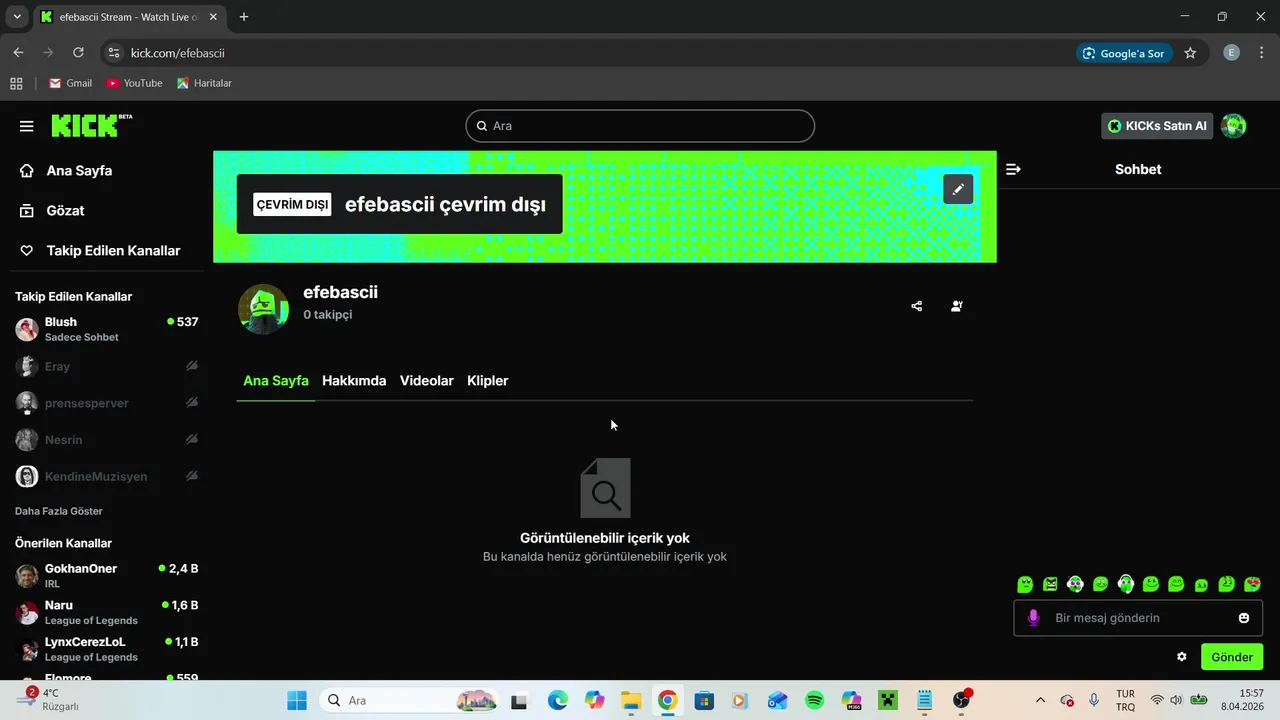Open Nesrin followed channel
This screenshot has height=720, width=1280.
[106, 440]
